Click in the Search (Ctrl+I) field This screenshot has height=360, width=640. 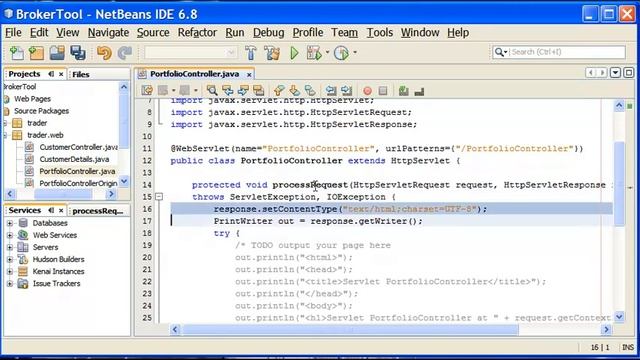coord(567,52)
